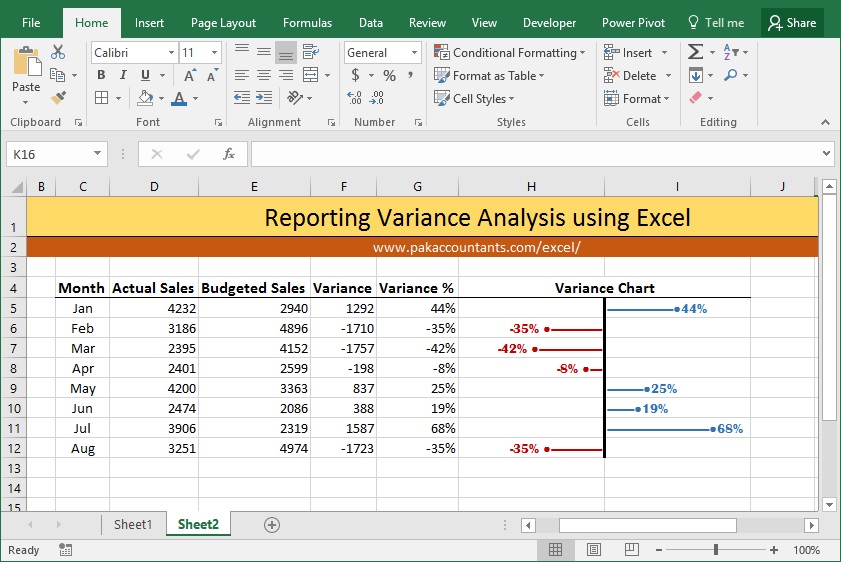Open the Calibri font name dropdown
841x562 pixels.
coord(171,53)
